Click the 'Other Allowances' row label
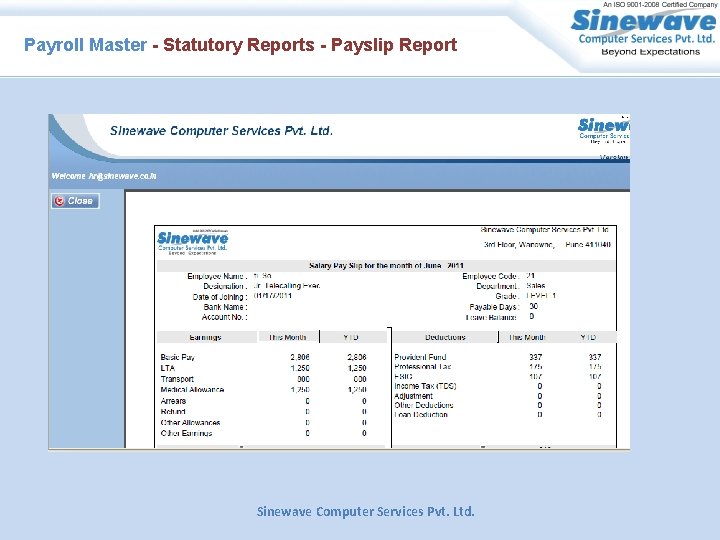The height and width of the screenshot is (540, 720). (x=191, y=422)
